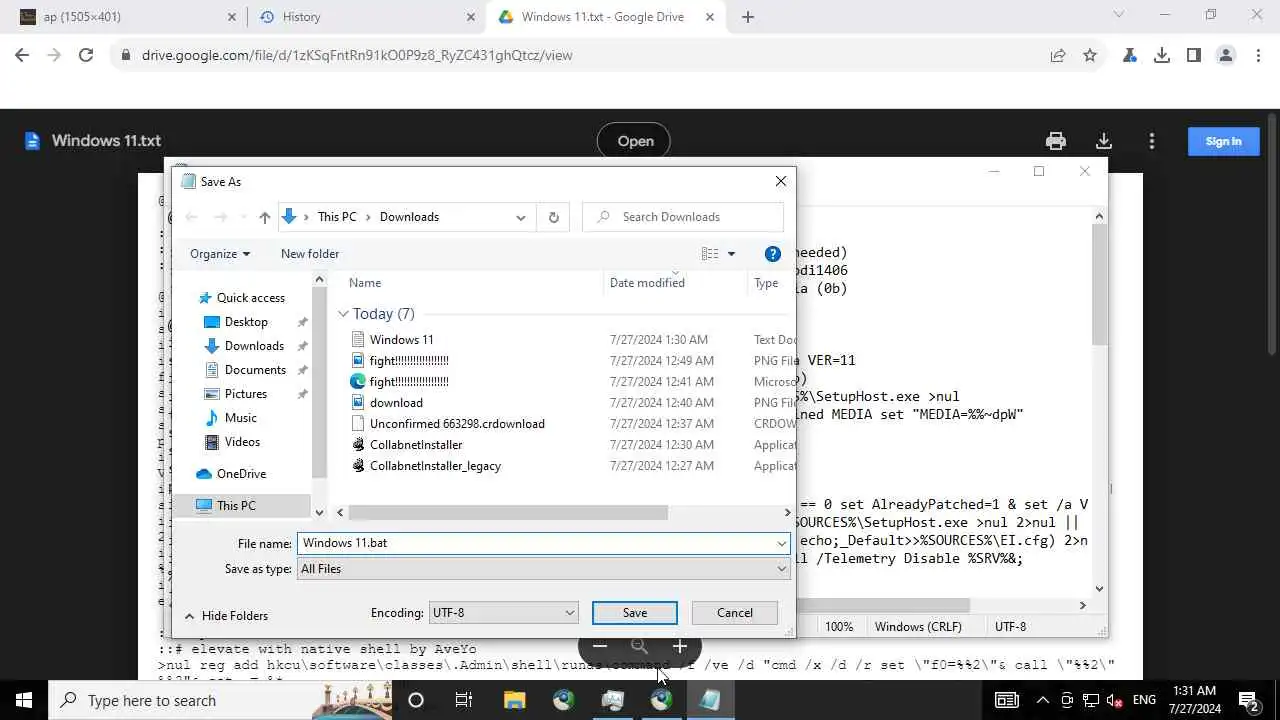
Task: Collapse folders with Hide Folders
Action: [226, 616]
